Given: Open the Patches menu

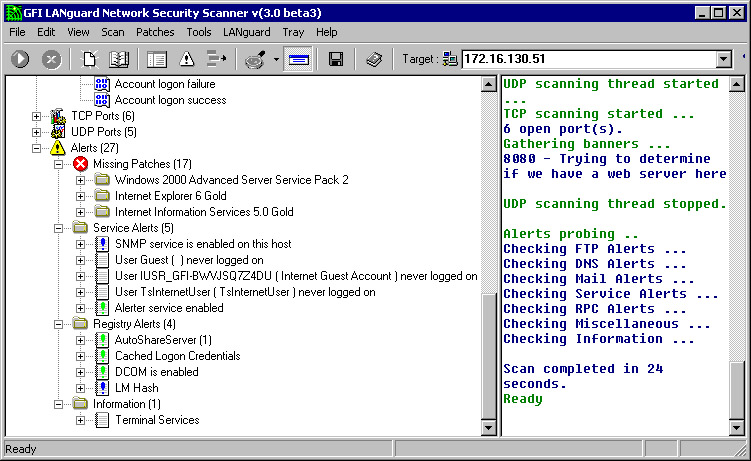Looking at the screenshot, I should point(155,32).
